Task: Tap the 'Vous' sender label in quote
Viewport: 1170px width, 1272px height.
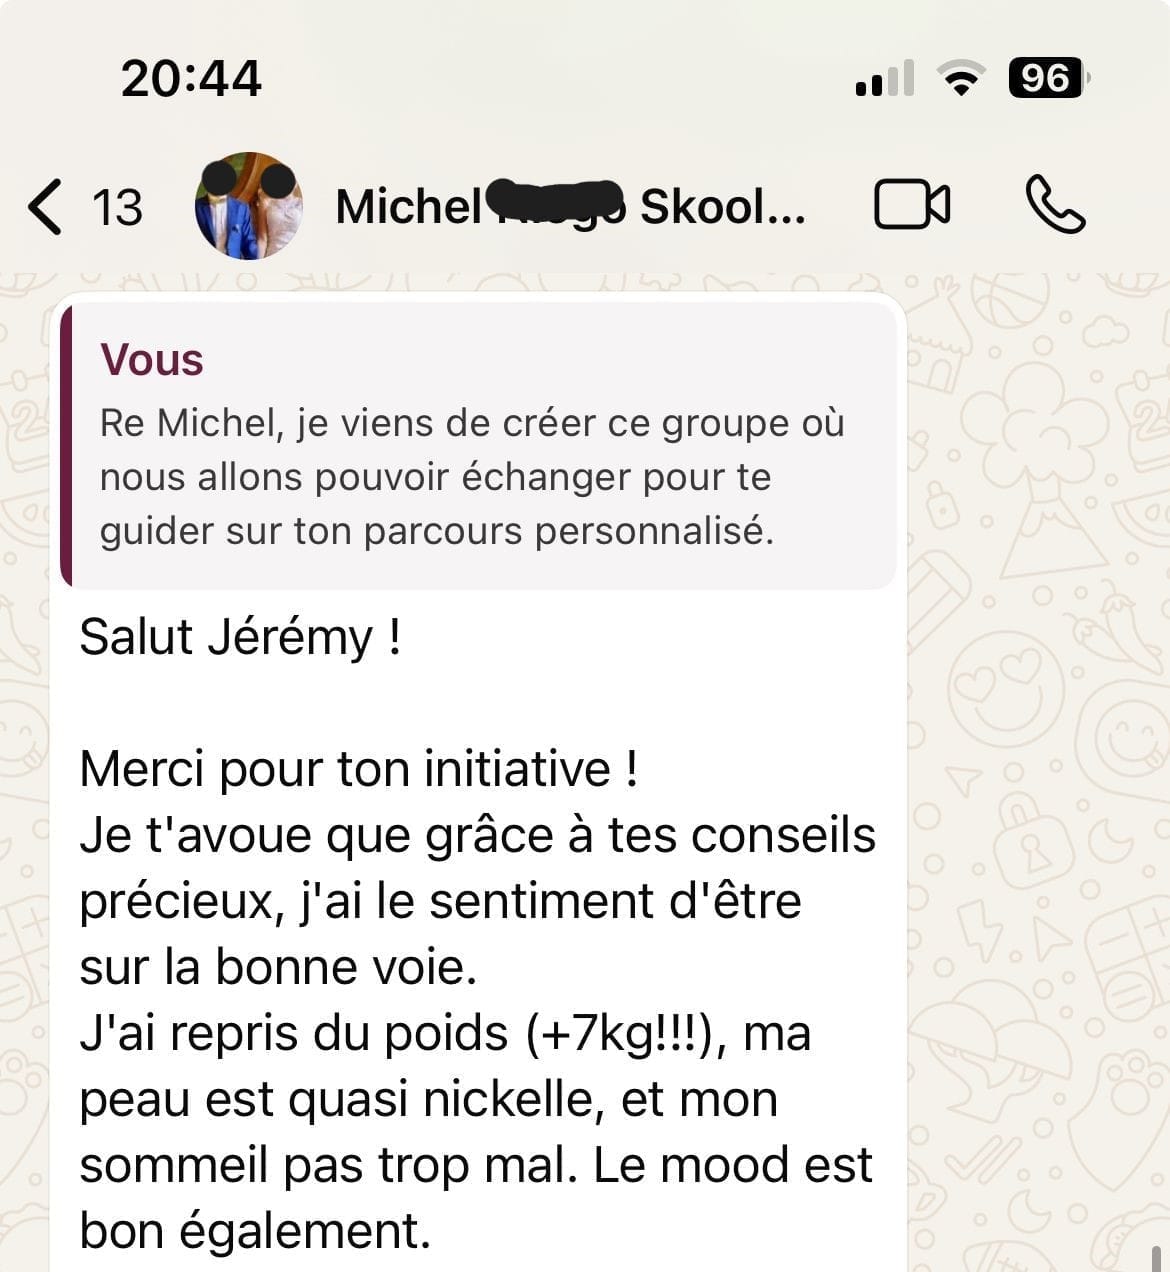Action: click(x=152, y=360)
